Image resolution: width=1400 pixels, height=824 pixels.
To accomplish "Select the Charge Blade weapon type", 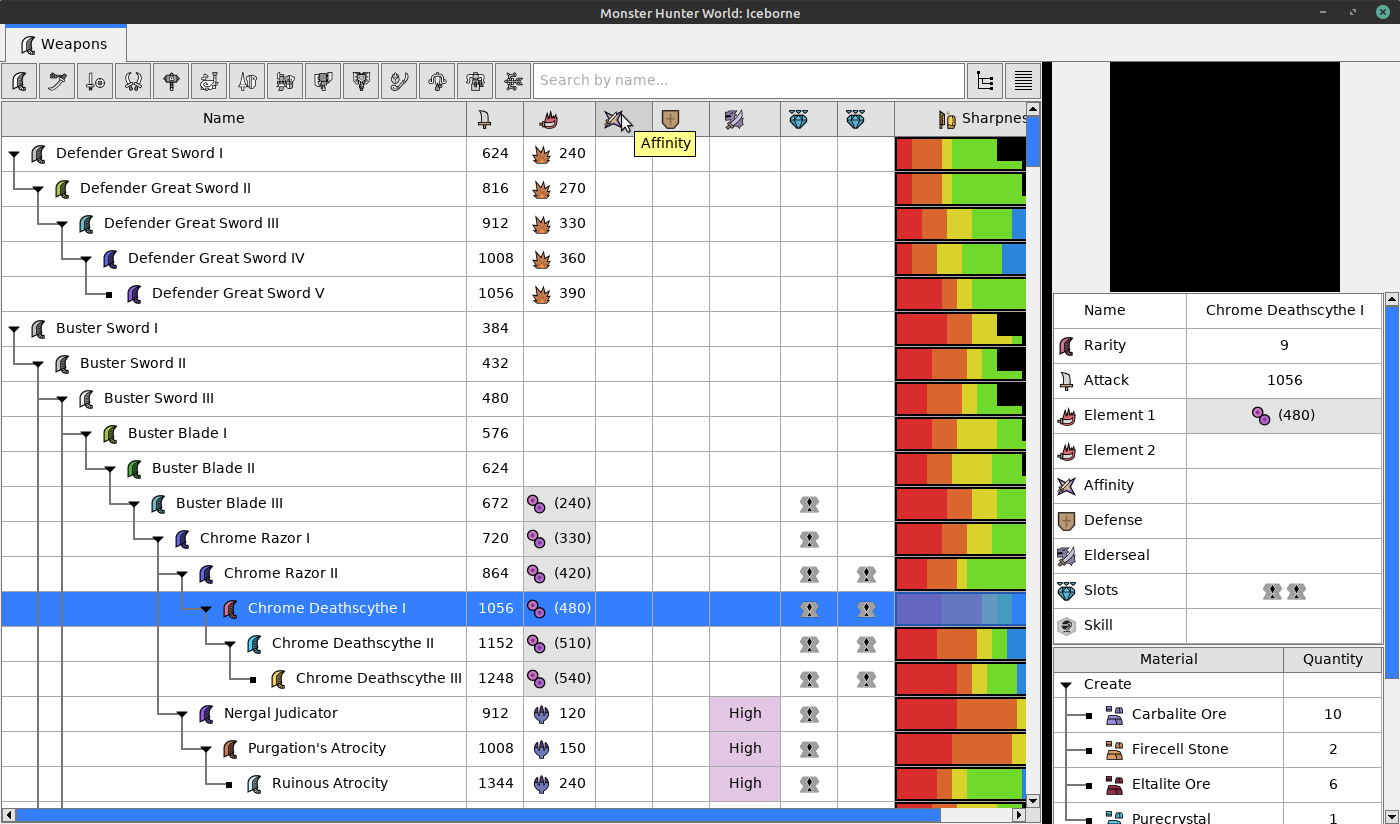I will click(361, 80).
